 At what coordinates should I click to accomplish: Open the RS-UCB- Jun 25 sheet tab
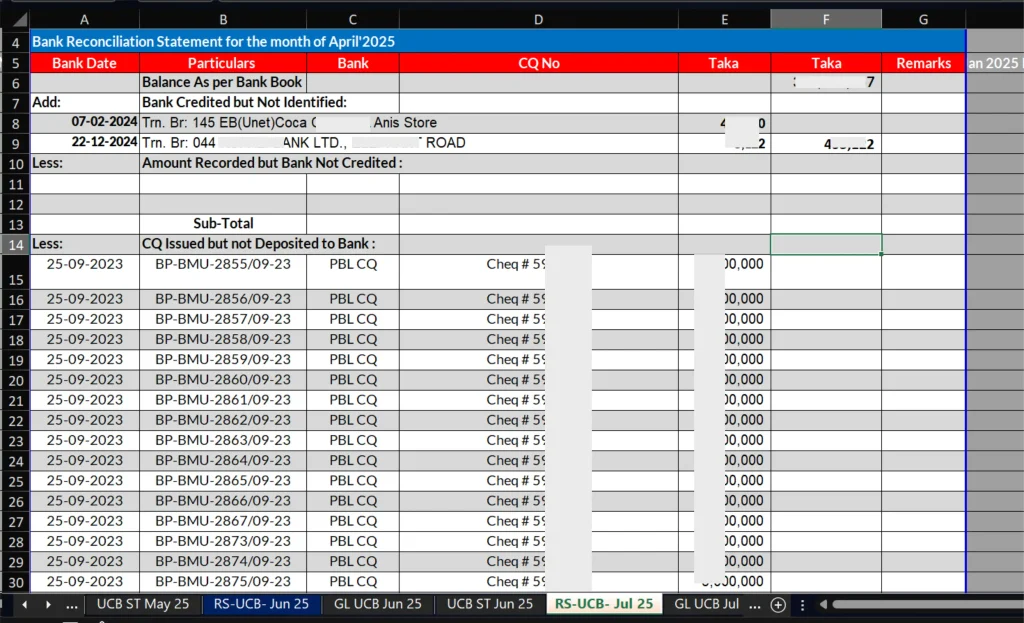pyautogui.click(x=262, y=604)
